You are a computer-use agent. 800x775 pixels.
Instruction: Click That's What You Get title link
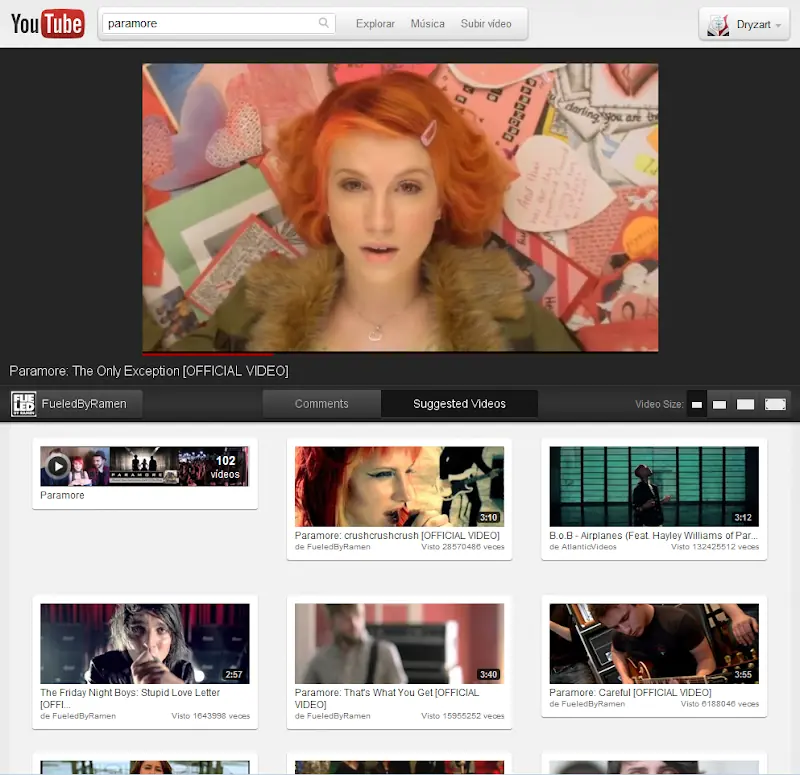point(387,698)
